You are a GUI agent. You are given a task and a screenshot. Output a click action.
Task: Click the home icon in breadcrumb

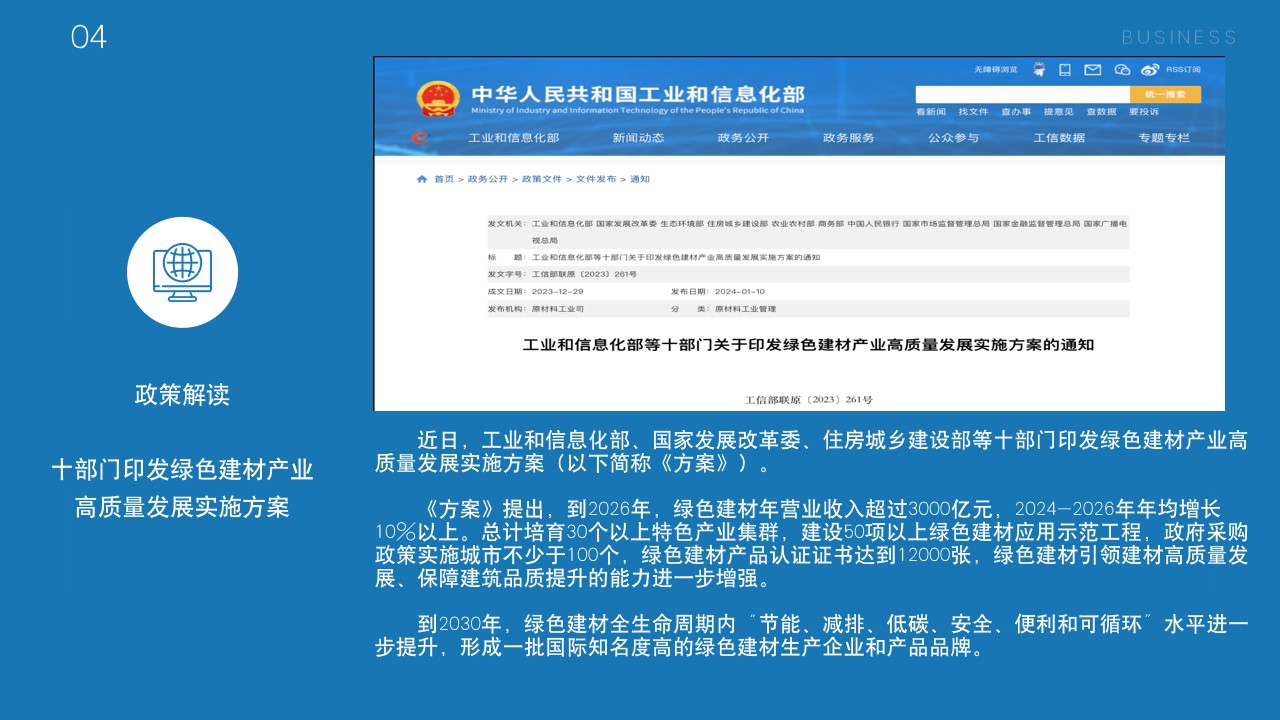click(x=422, y=179)
